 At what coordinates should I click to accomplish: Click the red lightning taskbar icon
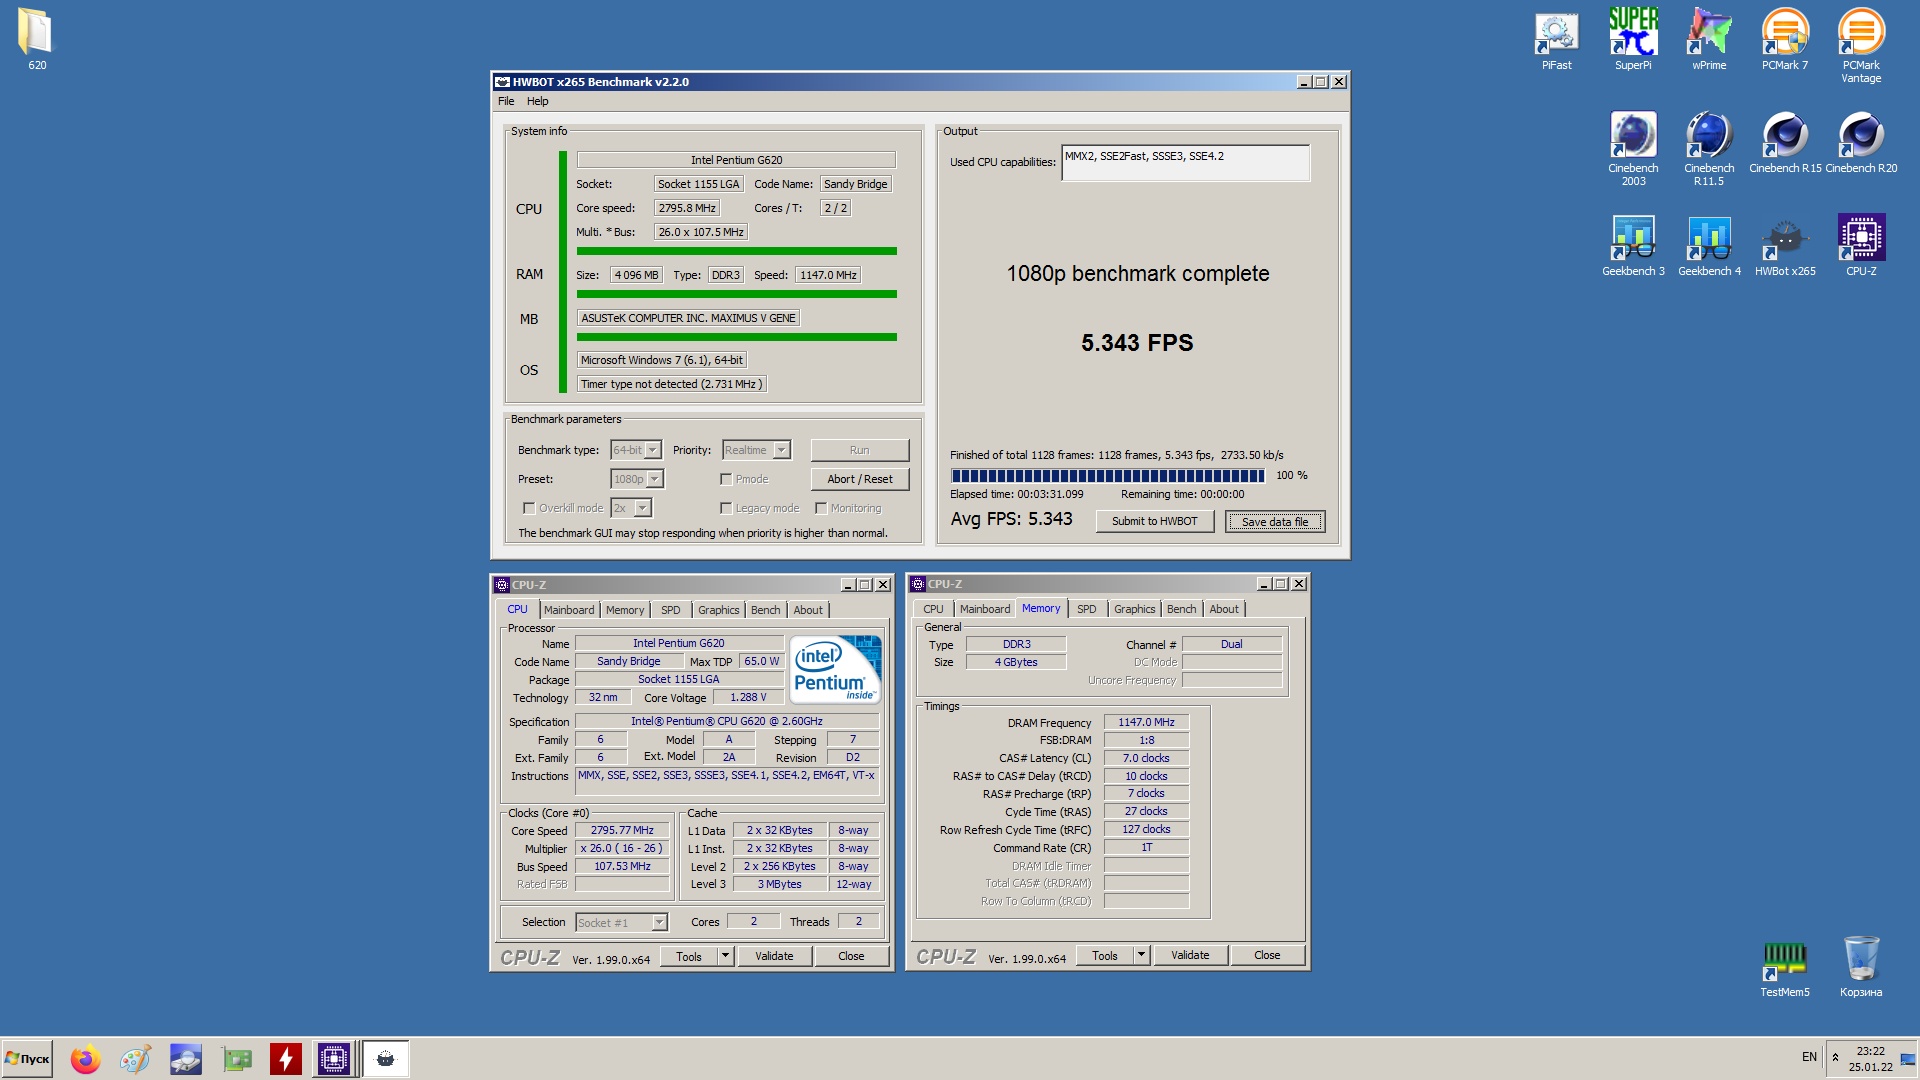tap(285, 1059)
